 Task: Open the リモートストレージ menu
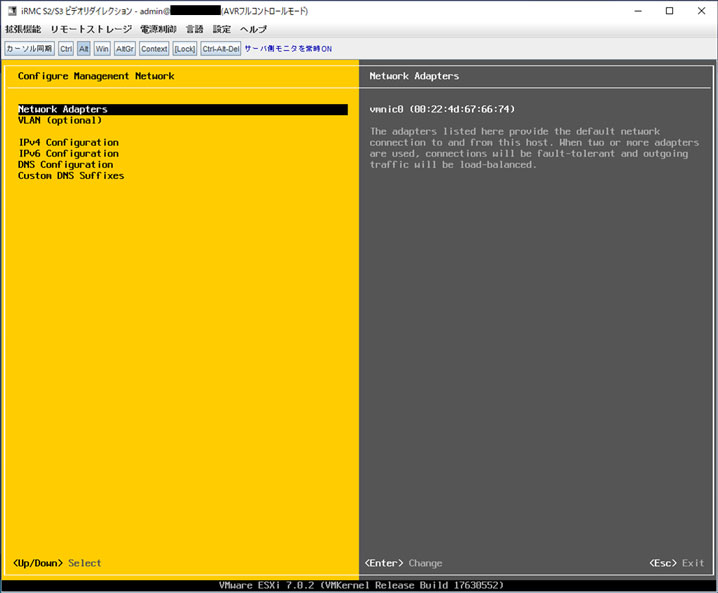(91, 29)
